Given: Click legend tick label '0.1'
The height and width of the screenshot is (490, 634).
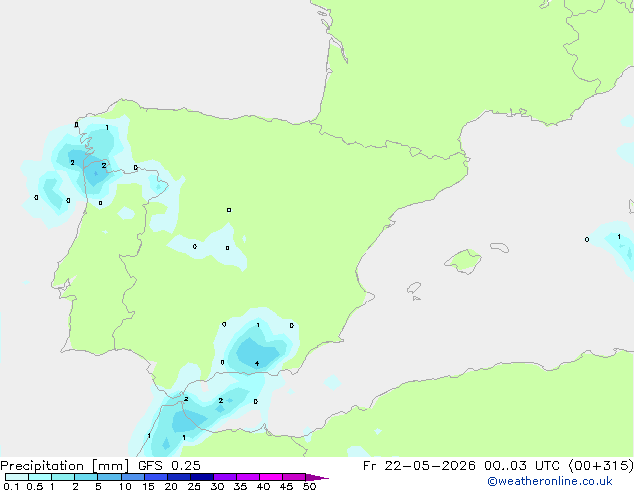Looking at the screenshot, I should [11, 486].
